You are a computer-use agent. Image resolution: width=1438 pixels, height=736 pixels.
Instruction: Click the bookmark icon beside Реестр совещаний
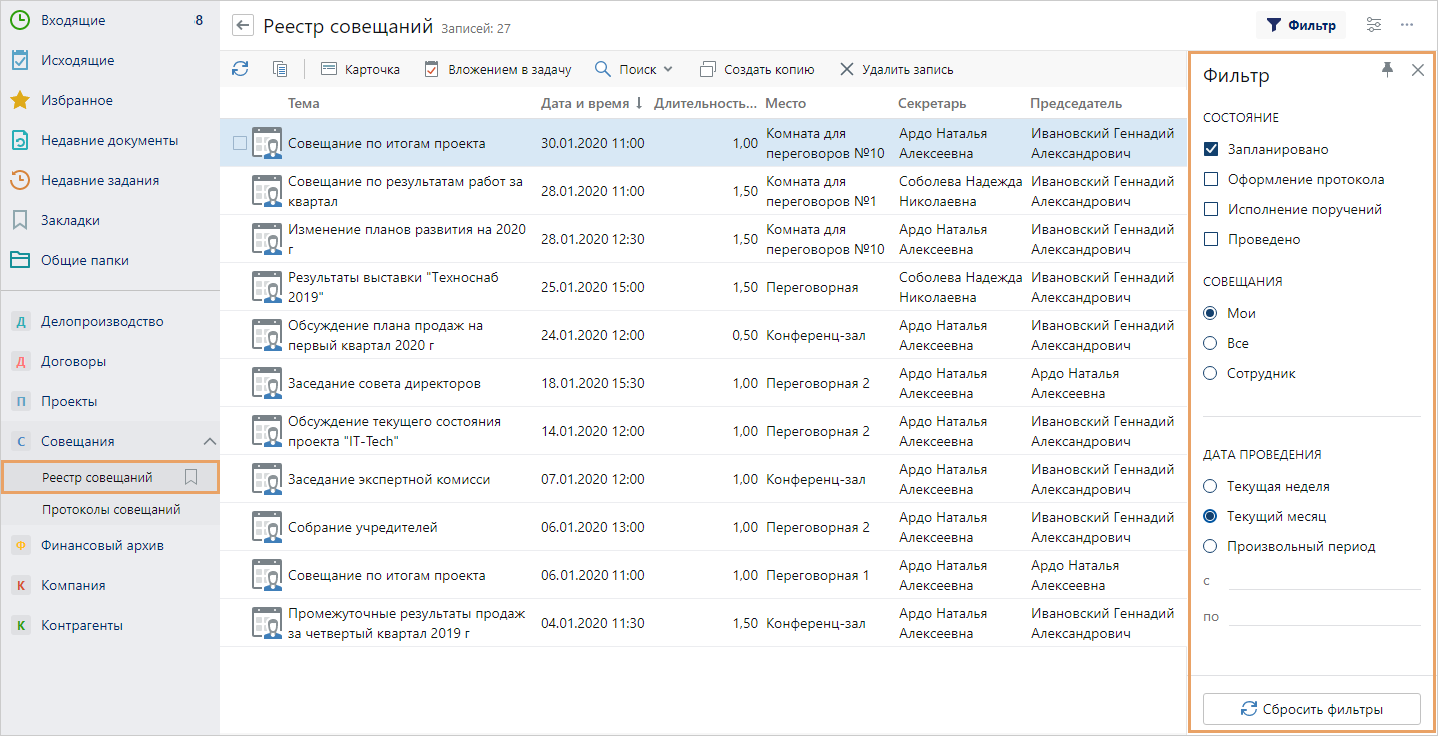coord(191,478)
